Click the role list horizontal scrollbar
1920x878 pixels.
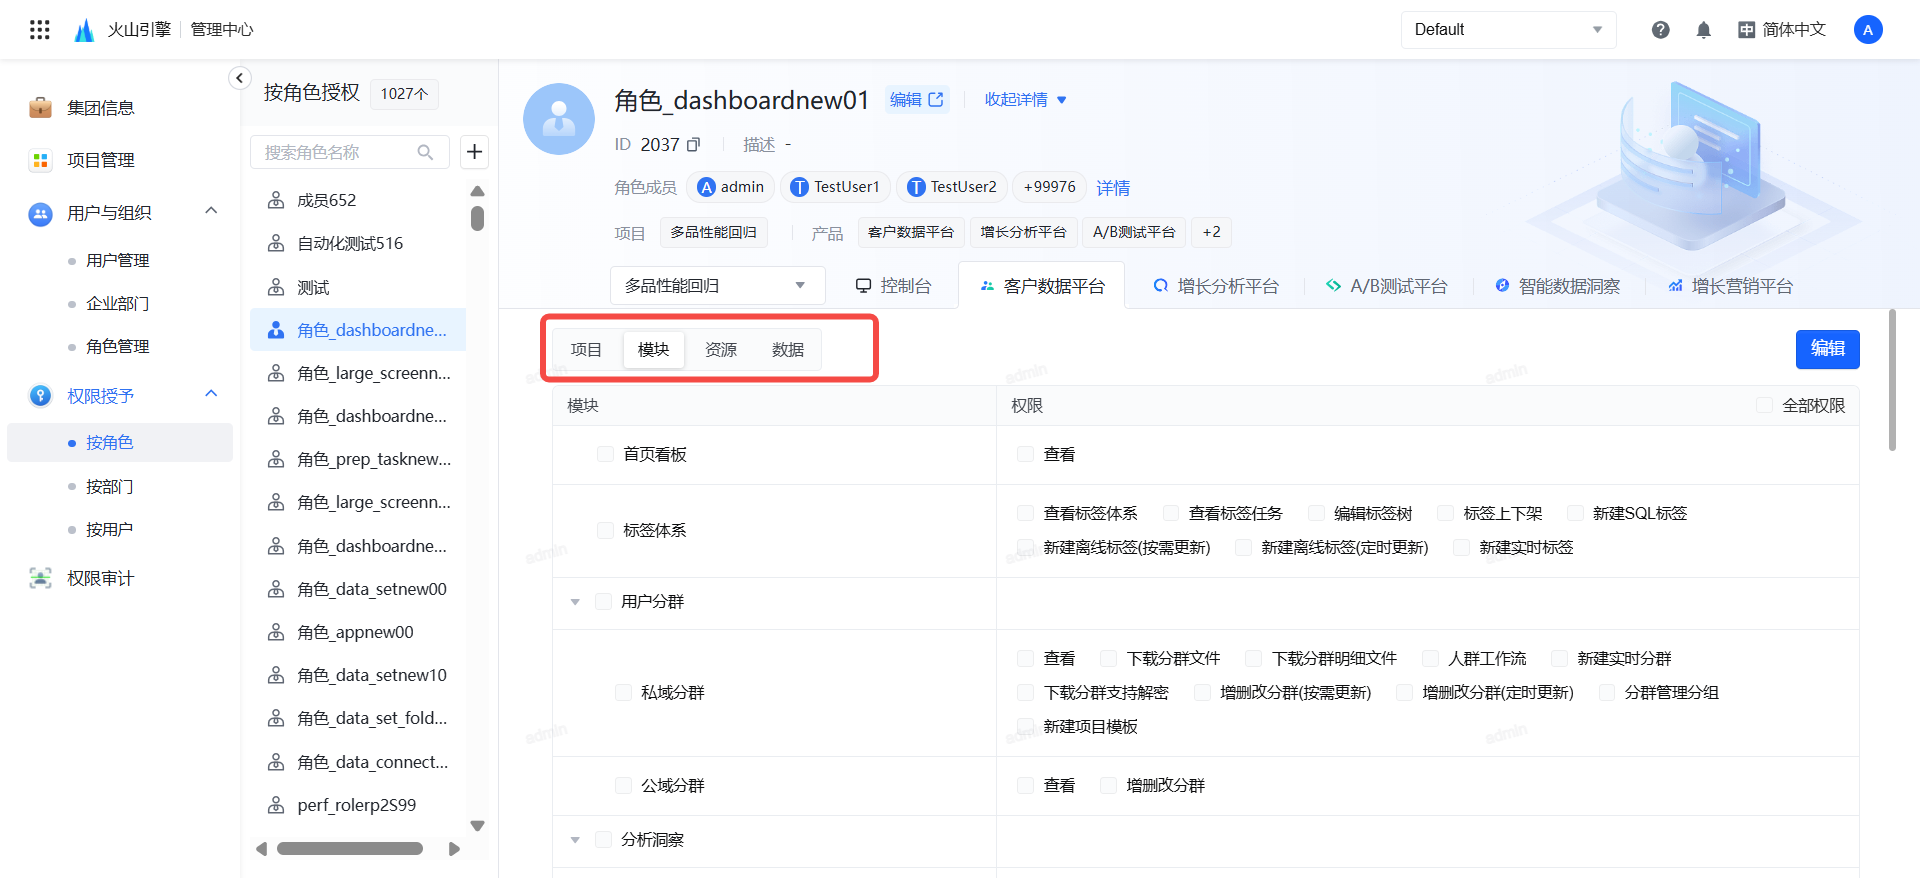(x=350, y=849)
